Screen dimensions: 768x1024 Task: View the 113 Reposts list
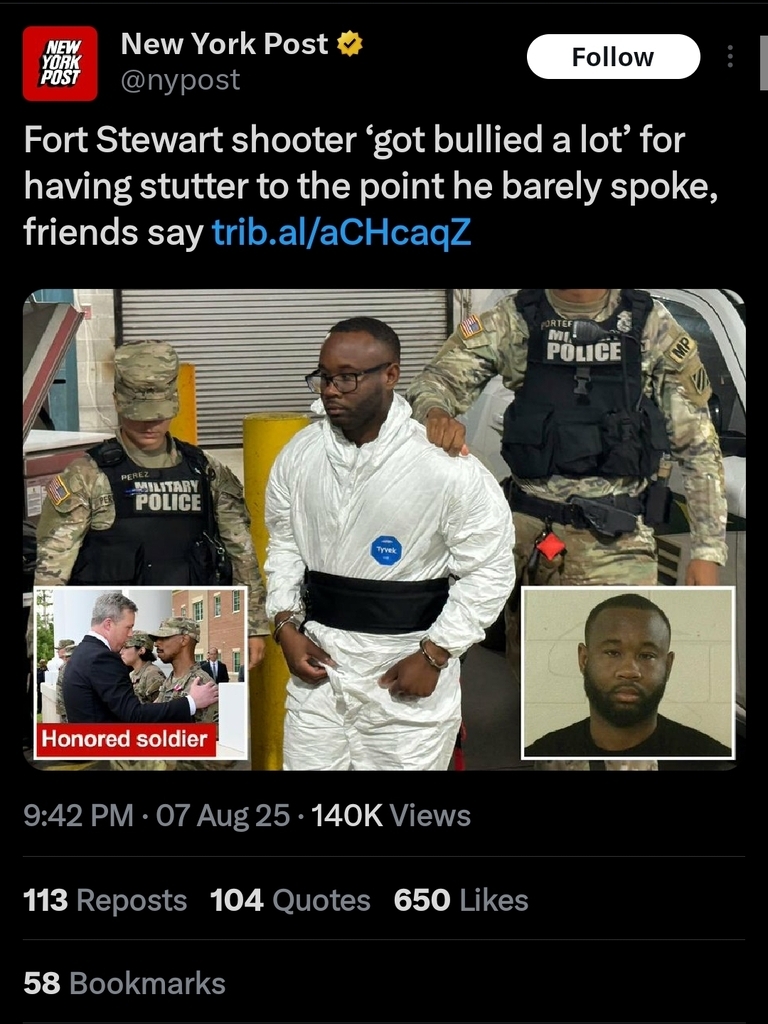click(105, 900)
